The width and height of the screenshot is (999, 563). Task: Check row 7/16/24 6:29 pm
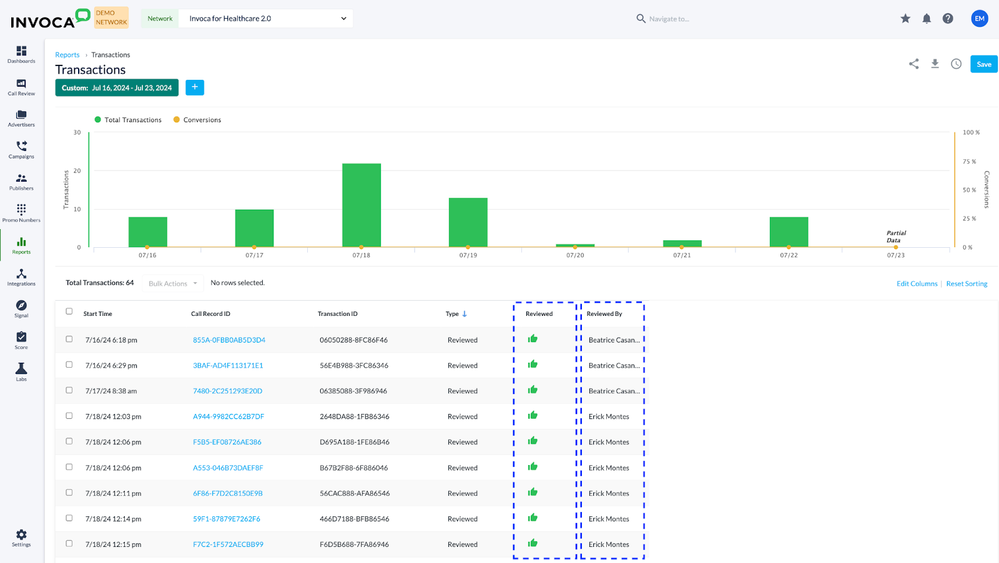pos(69,365)
